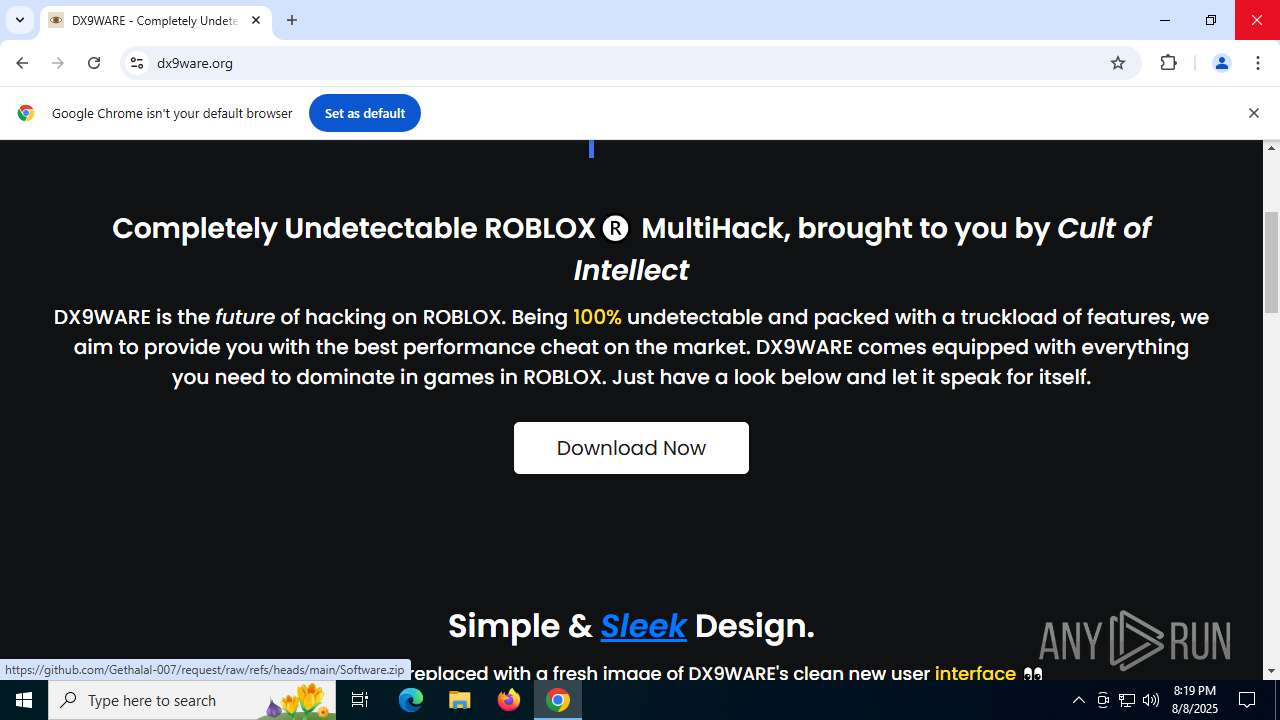Open a new browser tab
The height and width of the screenshot is (720, 1280).
click(x=292, y=20)
